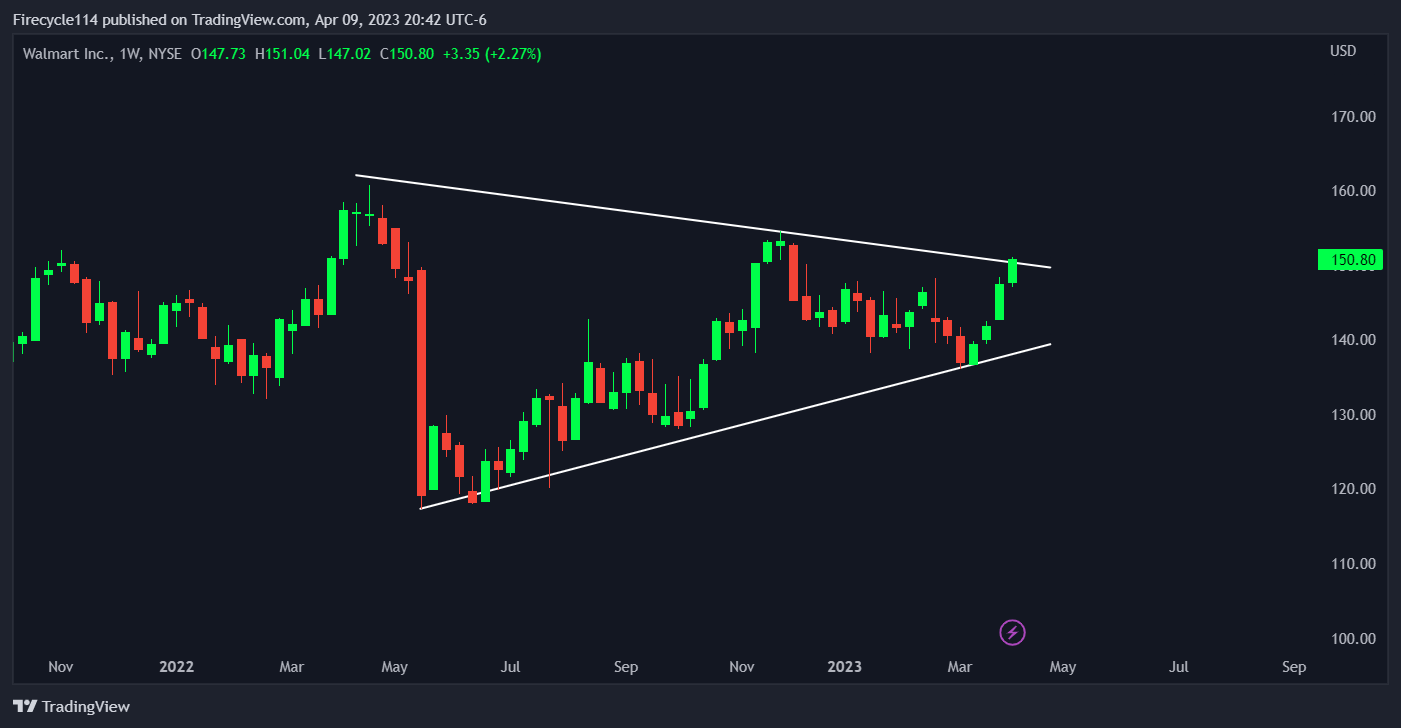Click the low value 'L147.02'

click(344, 54)
